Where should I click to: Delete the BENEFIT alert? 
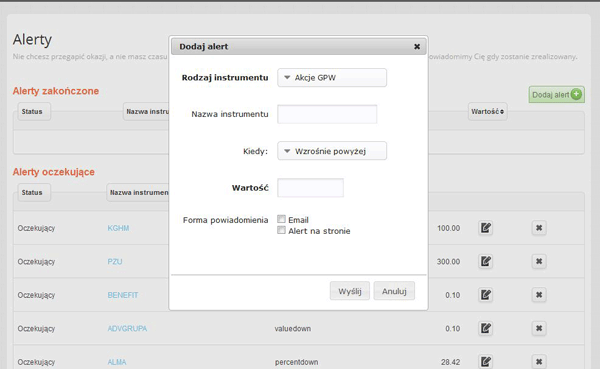[x=539, y=295]
